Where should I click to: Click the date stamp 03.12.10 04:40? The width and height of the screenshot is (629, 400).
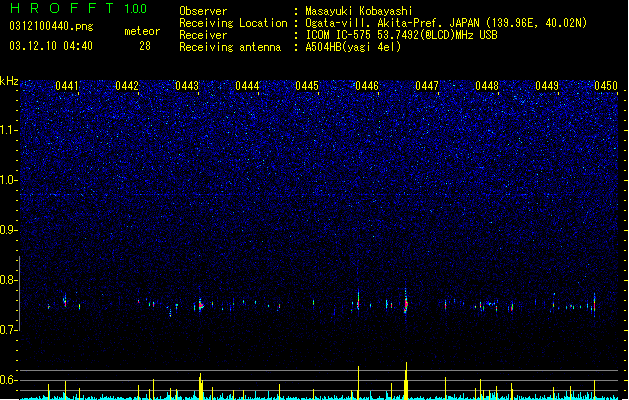51,46
